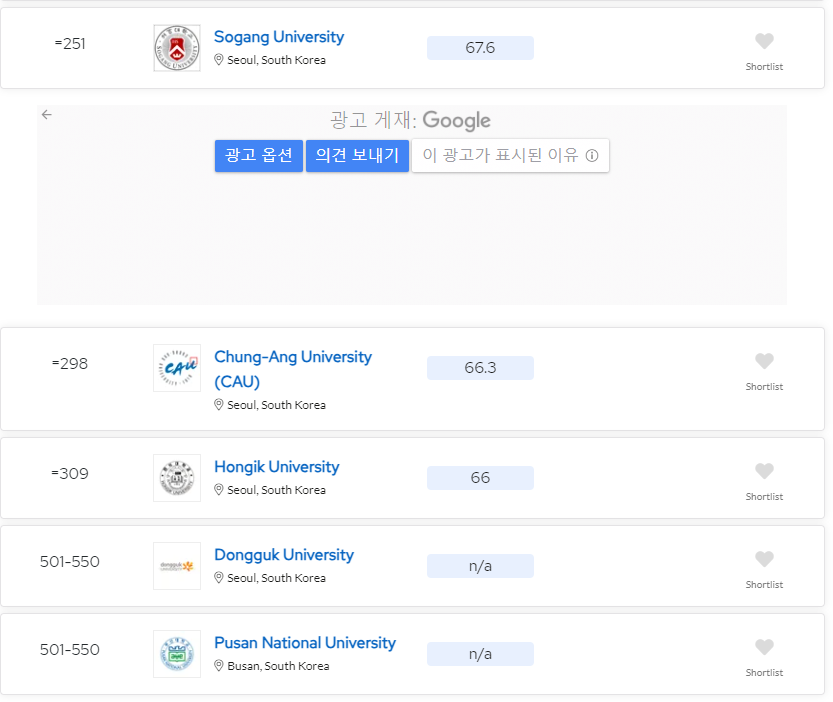Click the Sogang University crest logo

[177, 48]
